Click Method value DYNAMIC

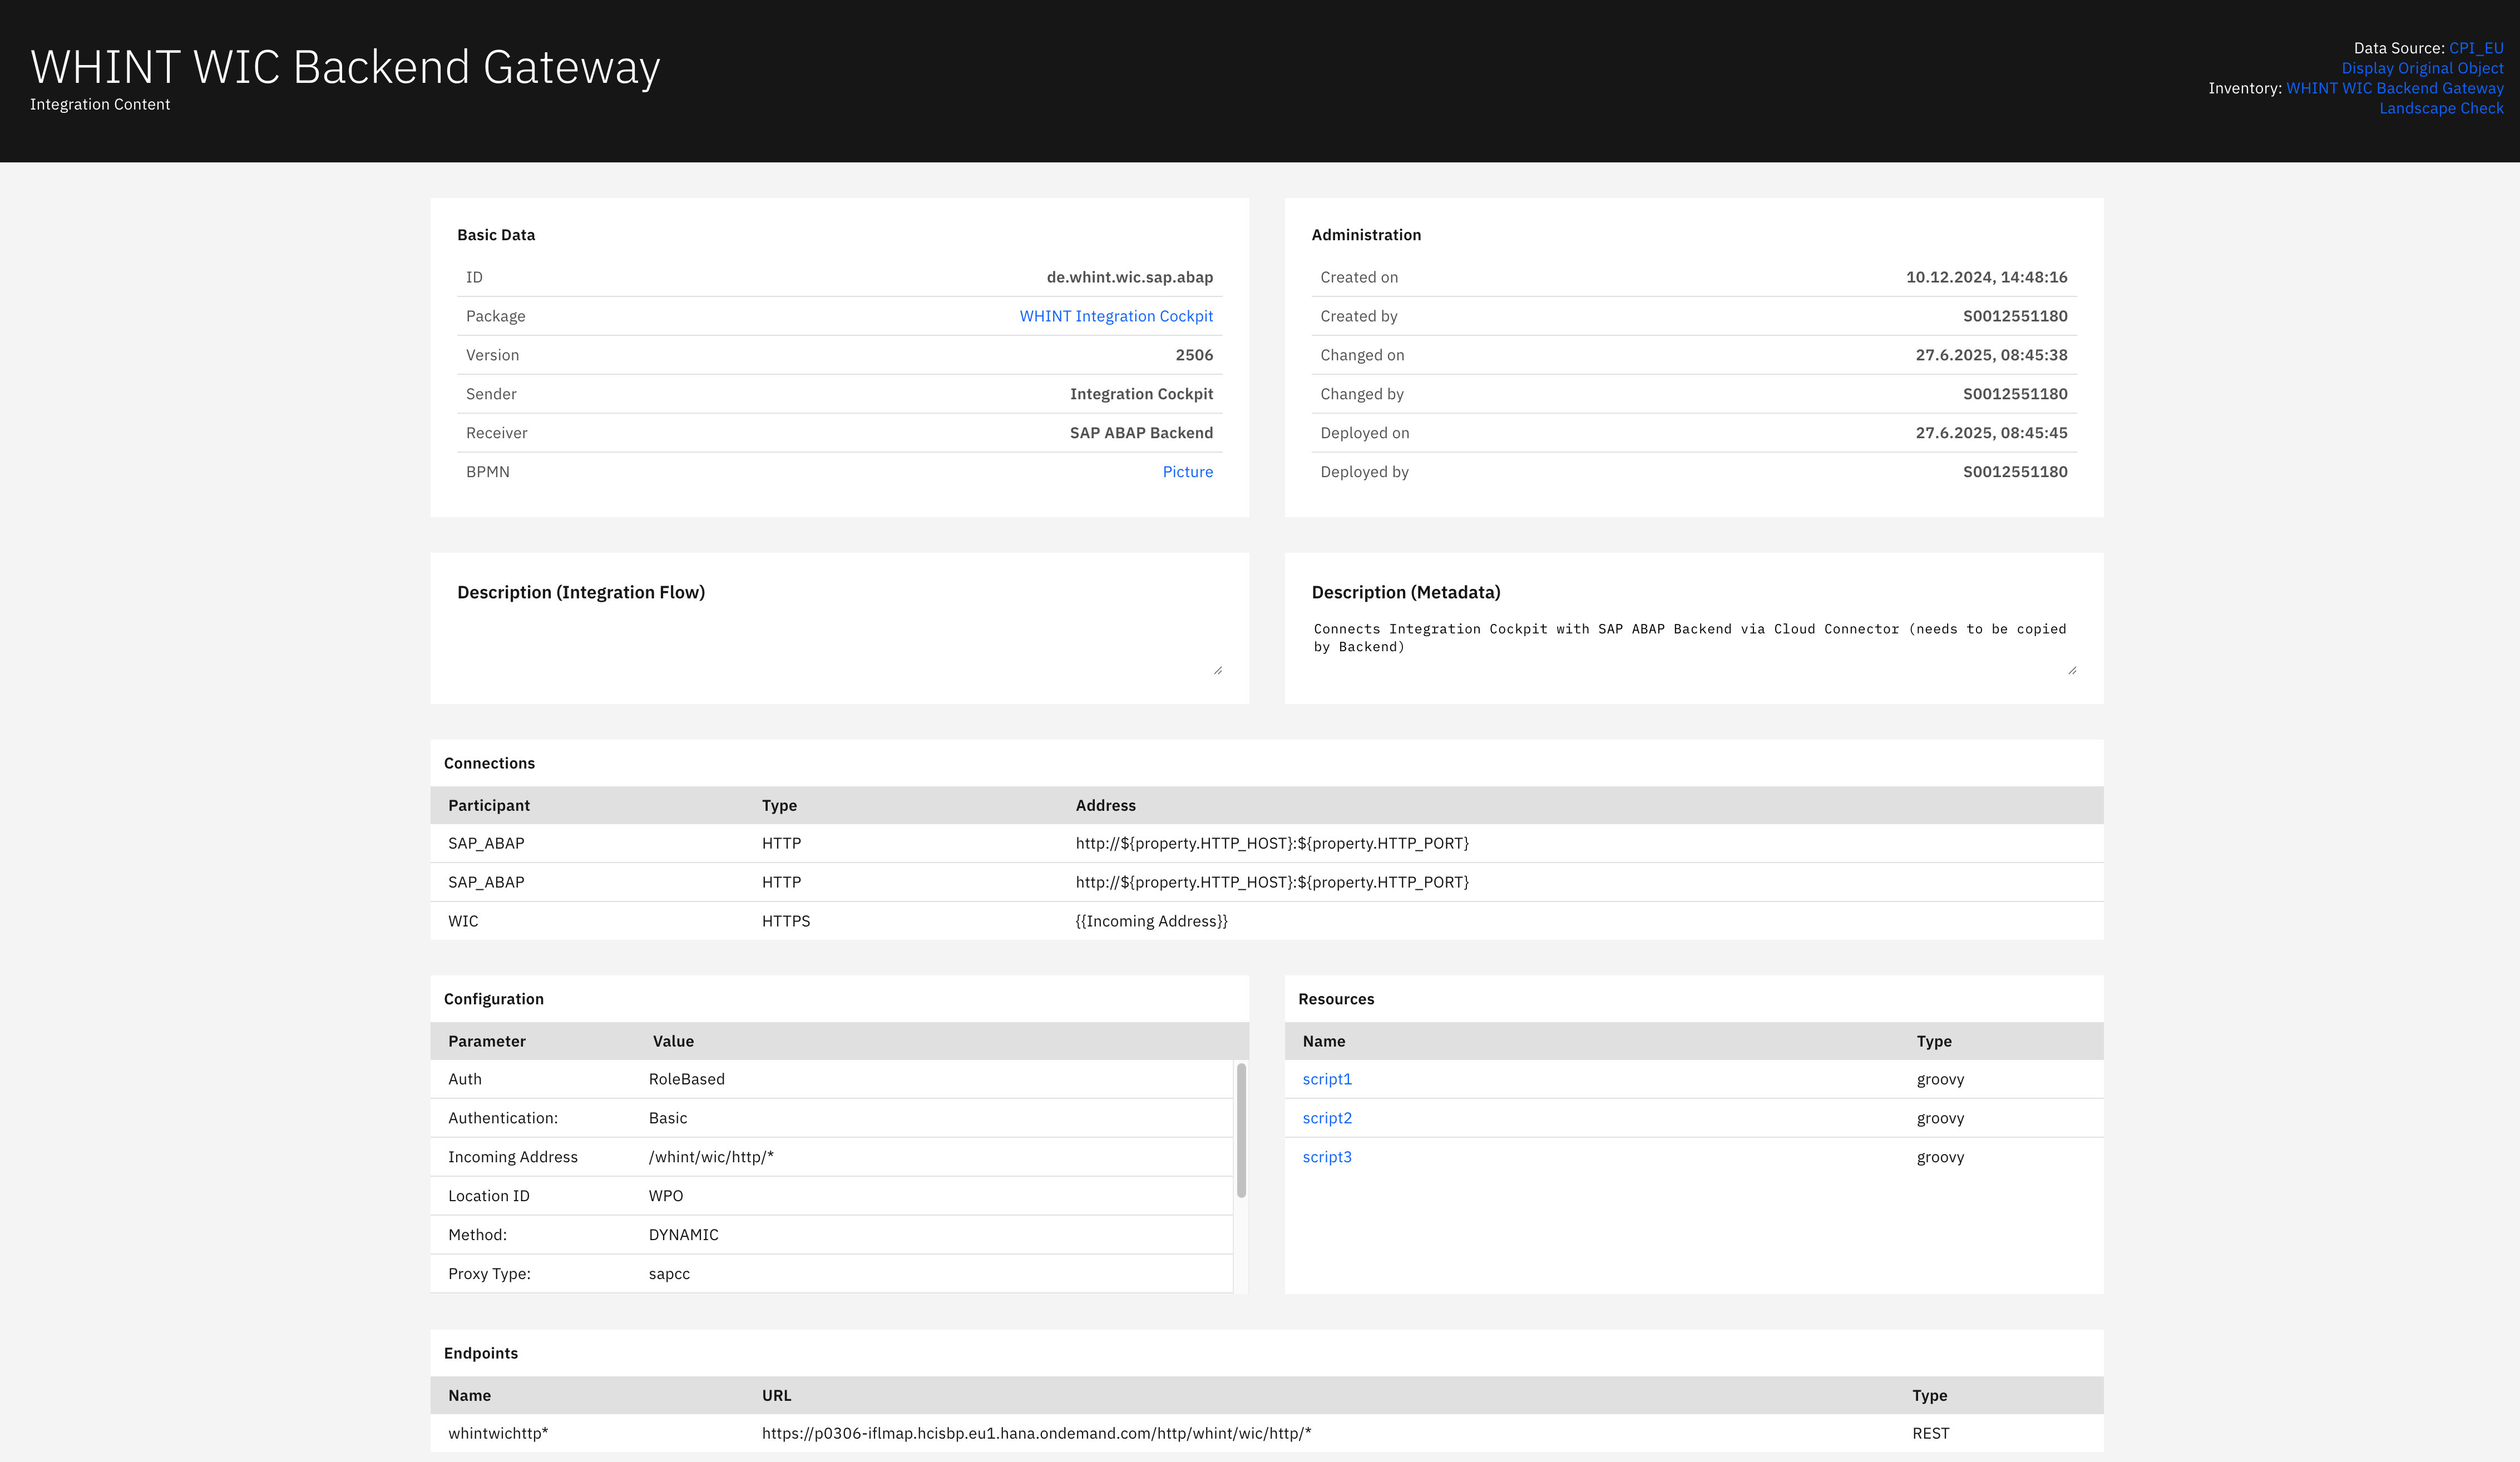pyautogui.click(x=683, y=1235)
